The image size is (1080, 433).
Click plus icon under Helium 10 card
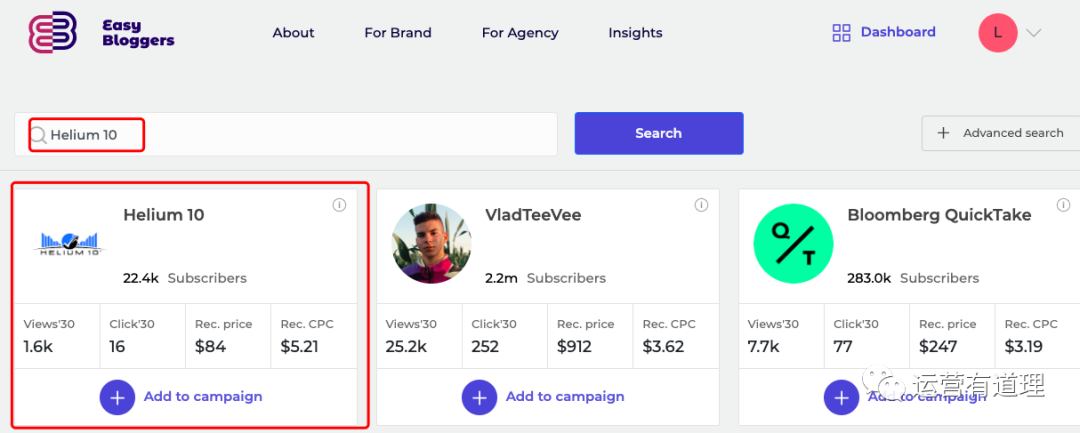117,397
